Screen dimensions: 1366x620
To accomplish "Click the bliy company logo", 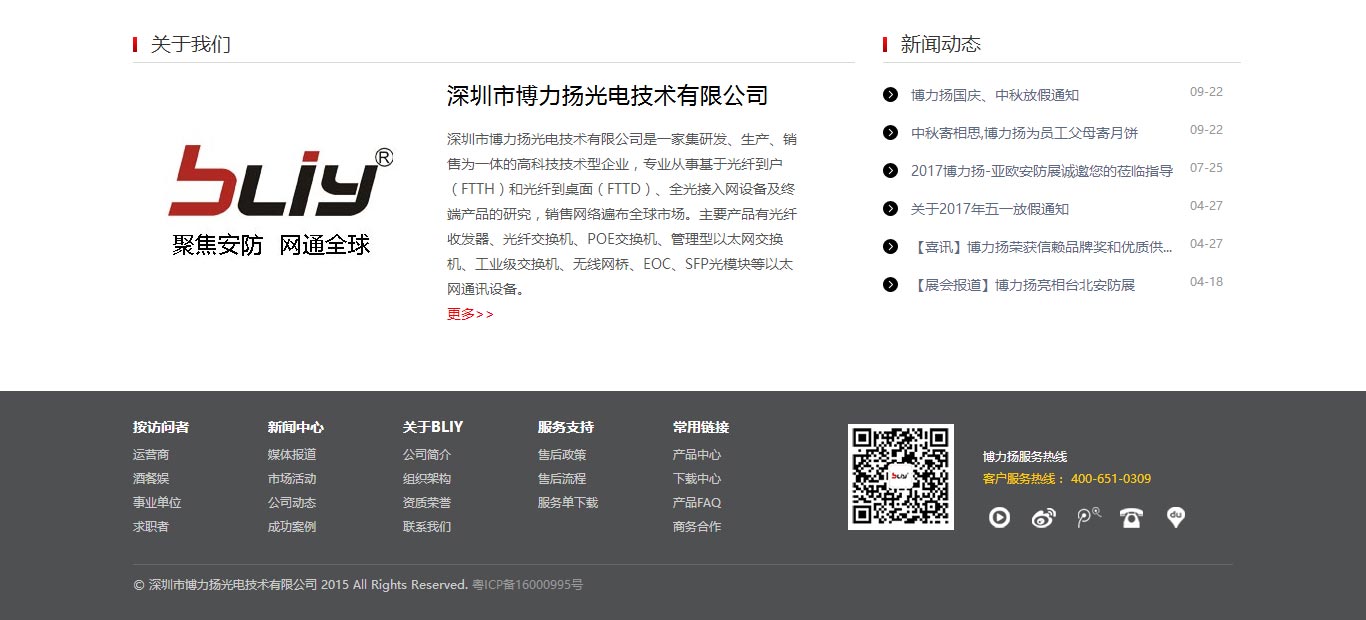I will (281, 190).
